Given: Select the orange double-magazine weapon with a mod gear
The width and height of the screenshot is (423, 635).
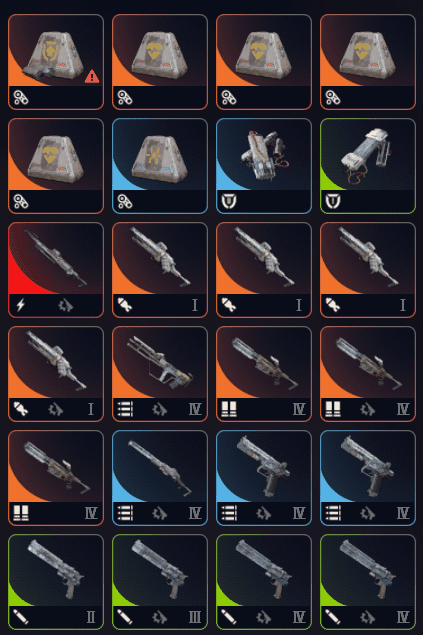Looking at the screenshot, I should (368, 374).
